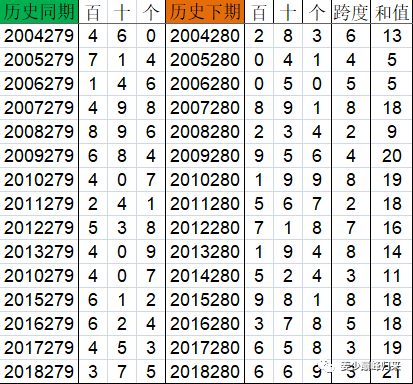This screenshot has width=413, height=384.
Task: Click period 2007280
Action: pos(205,108)
